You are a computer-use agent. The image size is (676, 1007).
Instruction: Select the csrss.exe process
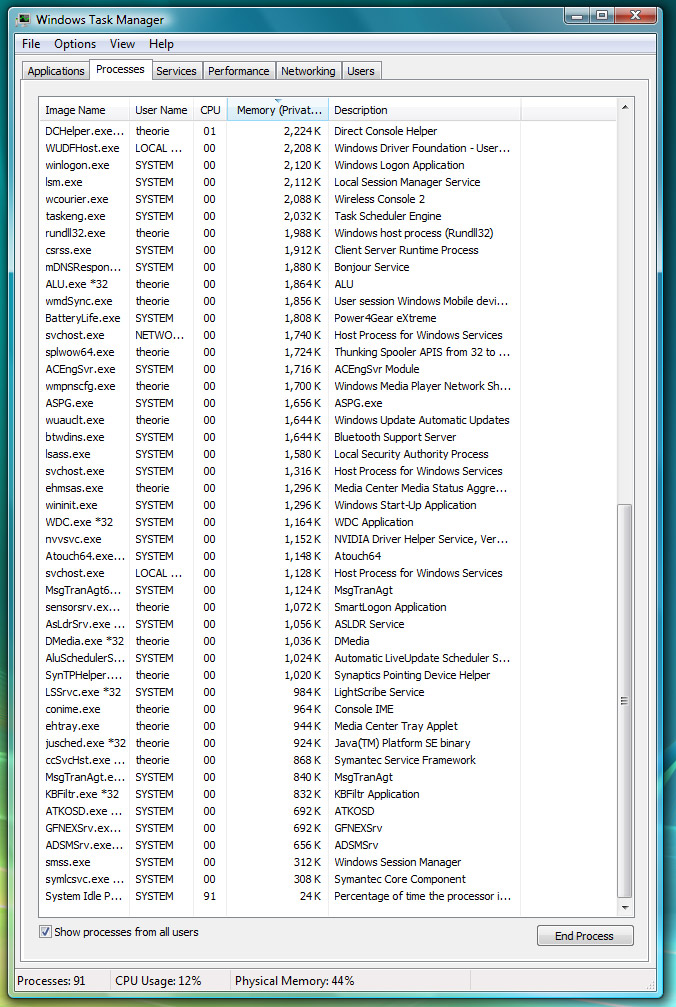pos(280,250)
